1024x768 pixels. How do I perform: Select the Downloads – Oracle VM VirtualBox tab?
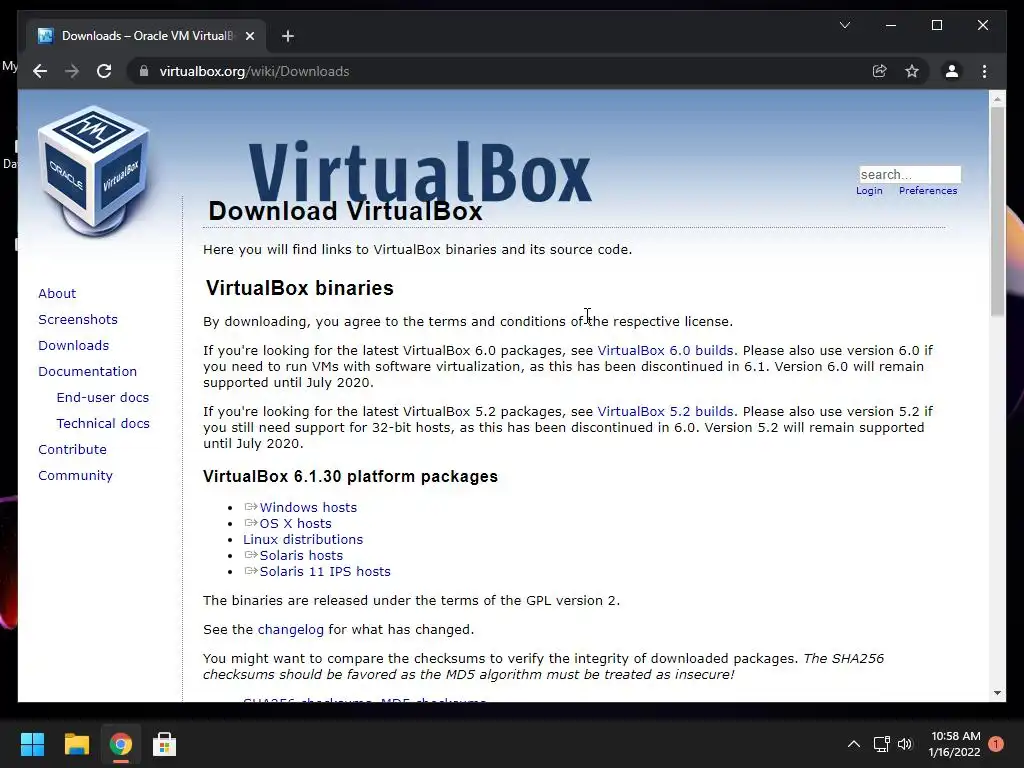click(x=145, y=36)
